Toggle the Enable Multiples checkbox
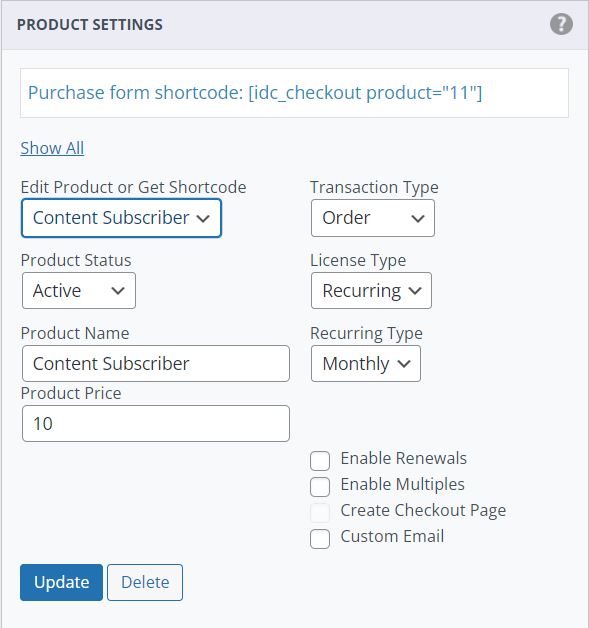This screenshot has width=589, height=628. [x=320, y=487]
